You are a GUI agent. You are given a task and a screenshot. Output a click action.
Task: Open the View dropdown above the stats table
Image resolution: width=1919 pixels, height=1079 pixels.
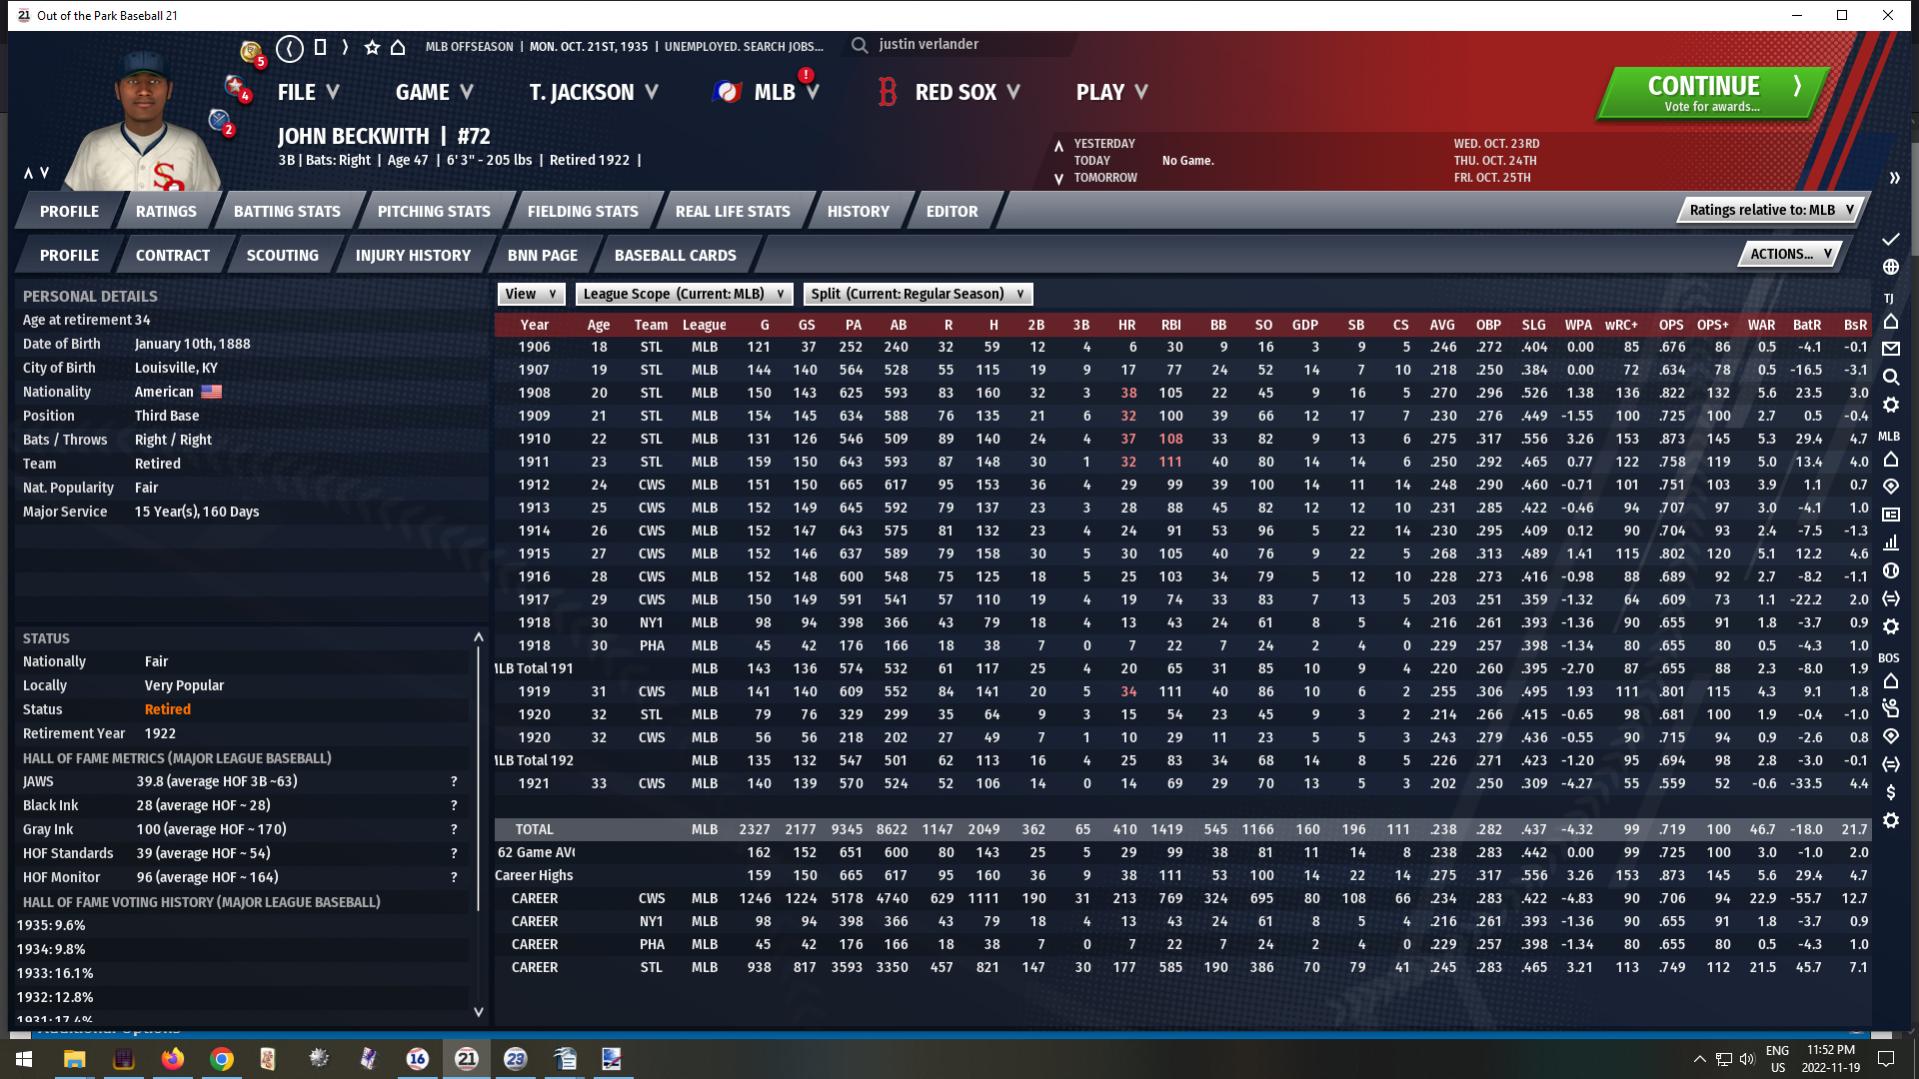531,294
